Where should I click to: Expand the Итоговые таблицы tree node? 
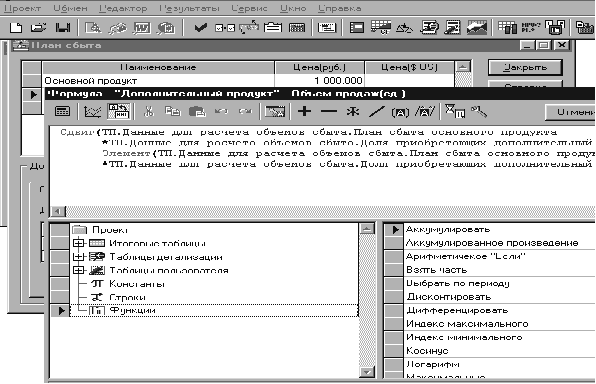pos(78,243)
